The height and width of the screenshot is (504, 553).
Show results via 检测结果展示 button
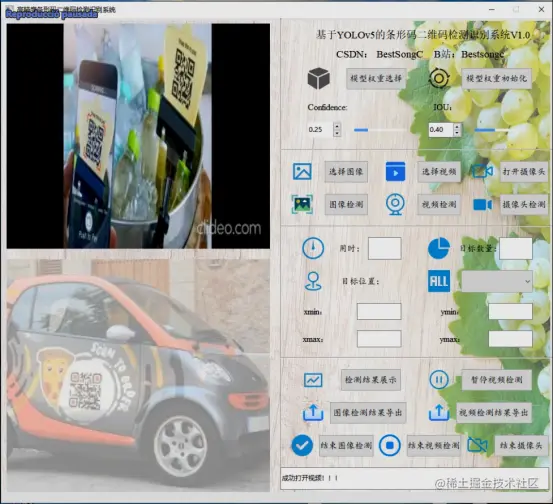click(x=371, y=380)
